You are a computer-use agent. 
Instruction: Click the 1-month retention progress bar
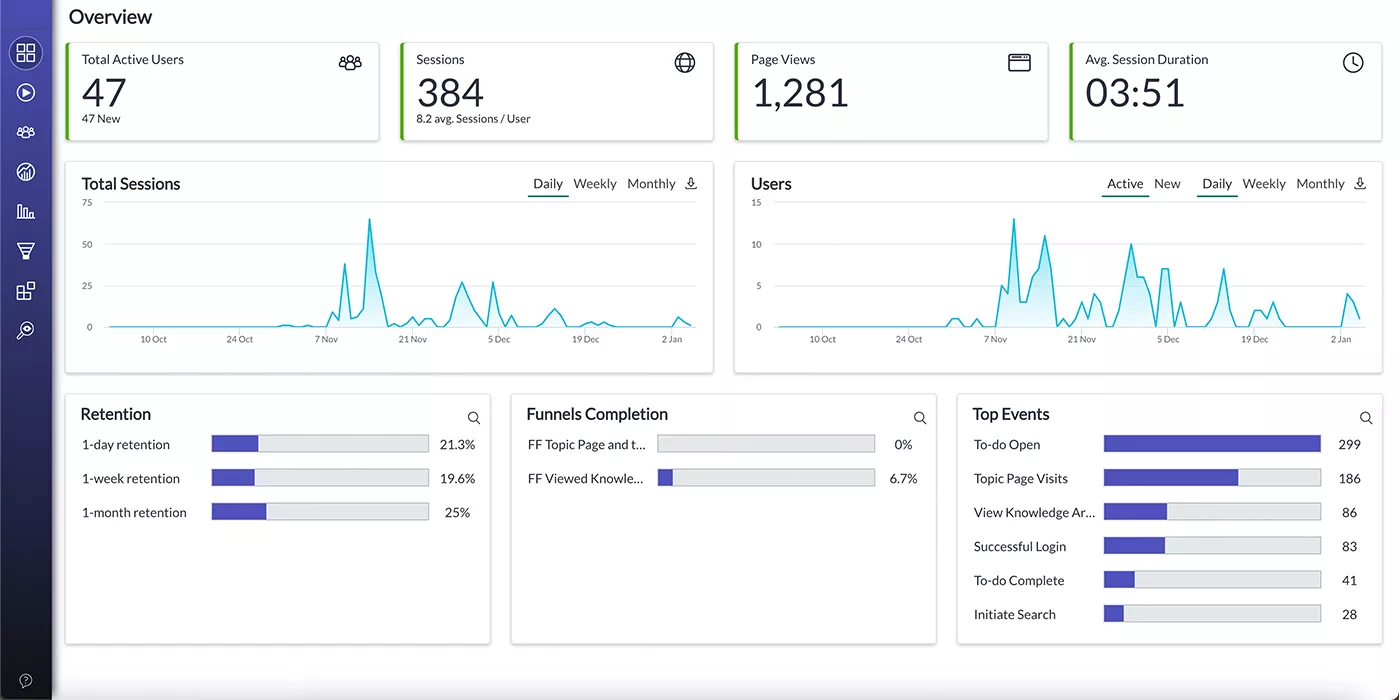click(320, 511)
